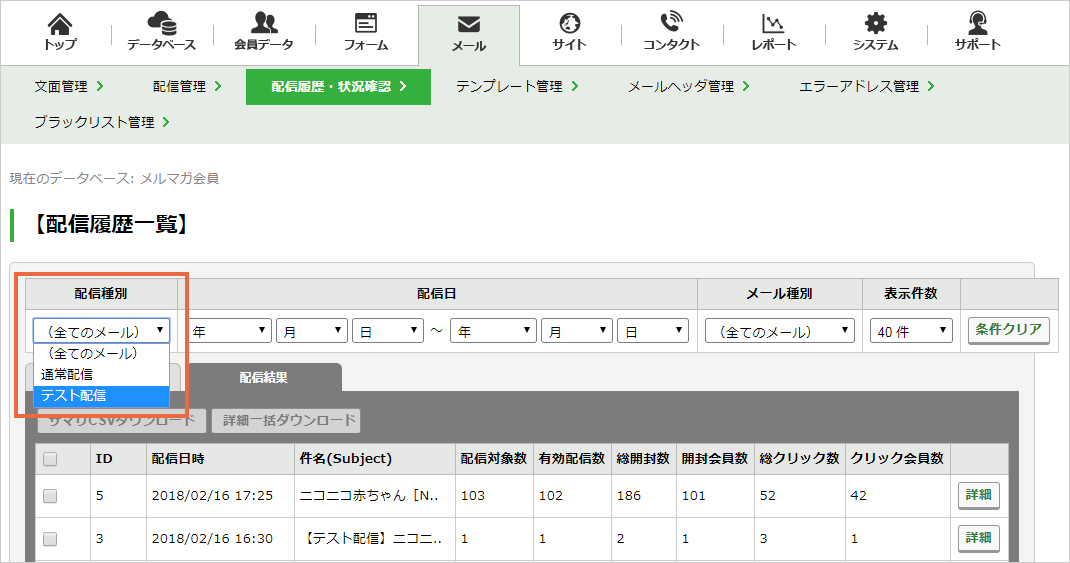Click the 開封会員数 column header
The width and height of the screenshot is (1070, 563).
click(x=714, y=459)
